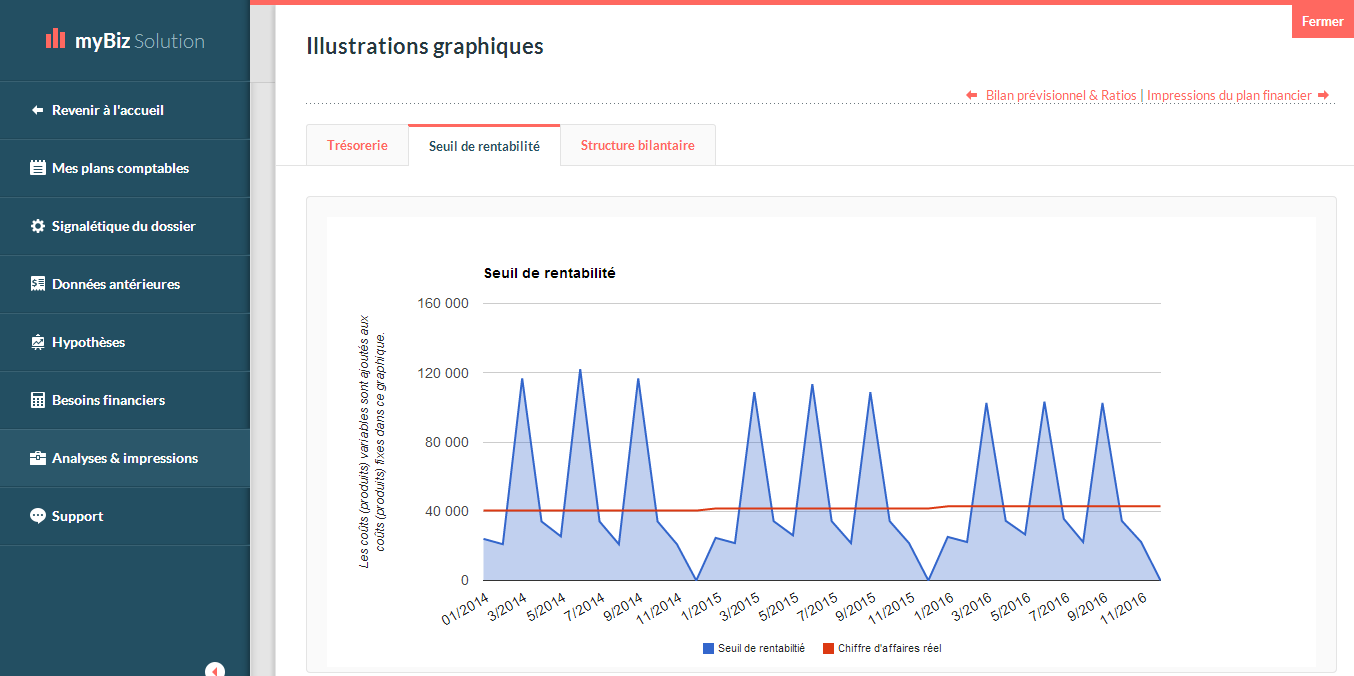Viewport: 1354px width, 676px height.
Task: Click the chart title Seuil de rentabilité
Action: click(549, 272)
